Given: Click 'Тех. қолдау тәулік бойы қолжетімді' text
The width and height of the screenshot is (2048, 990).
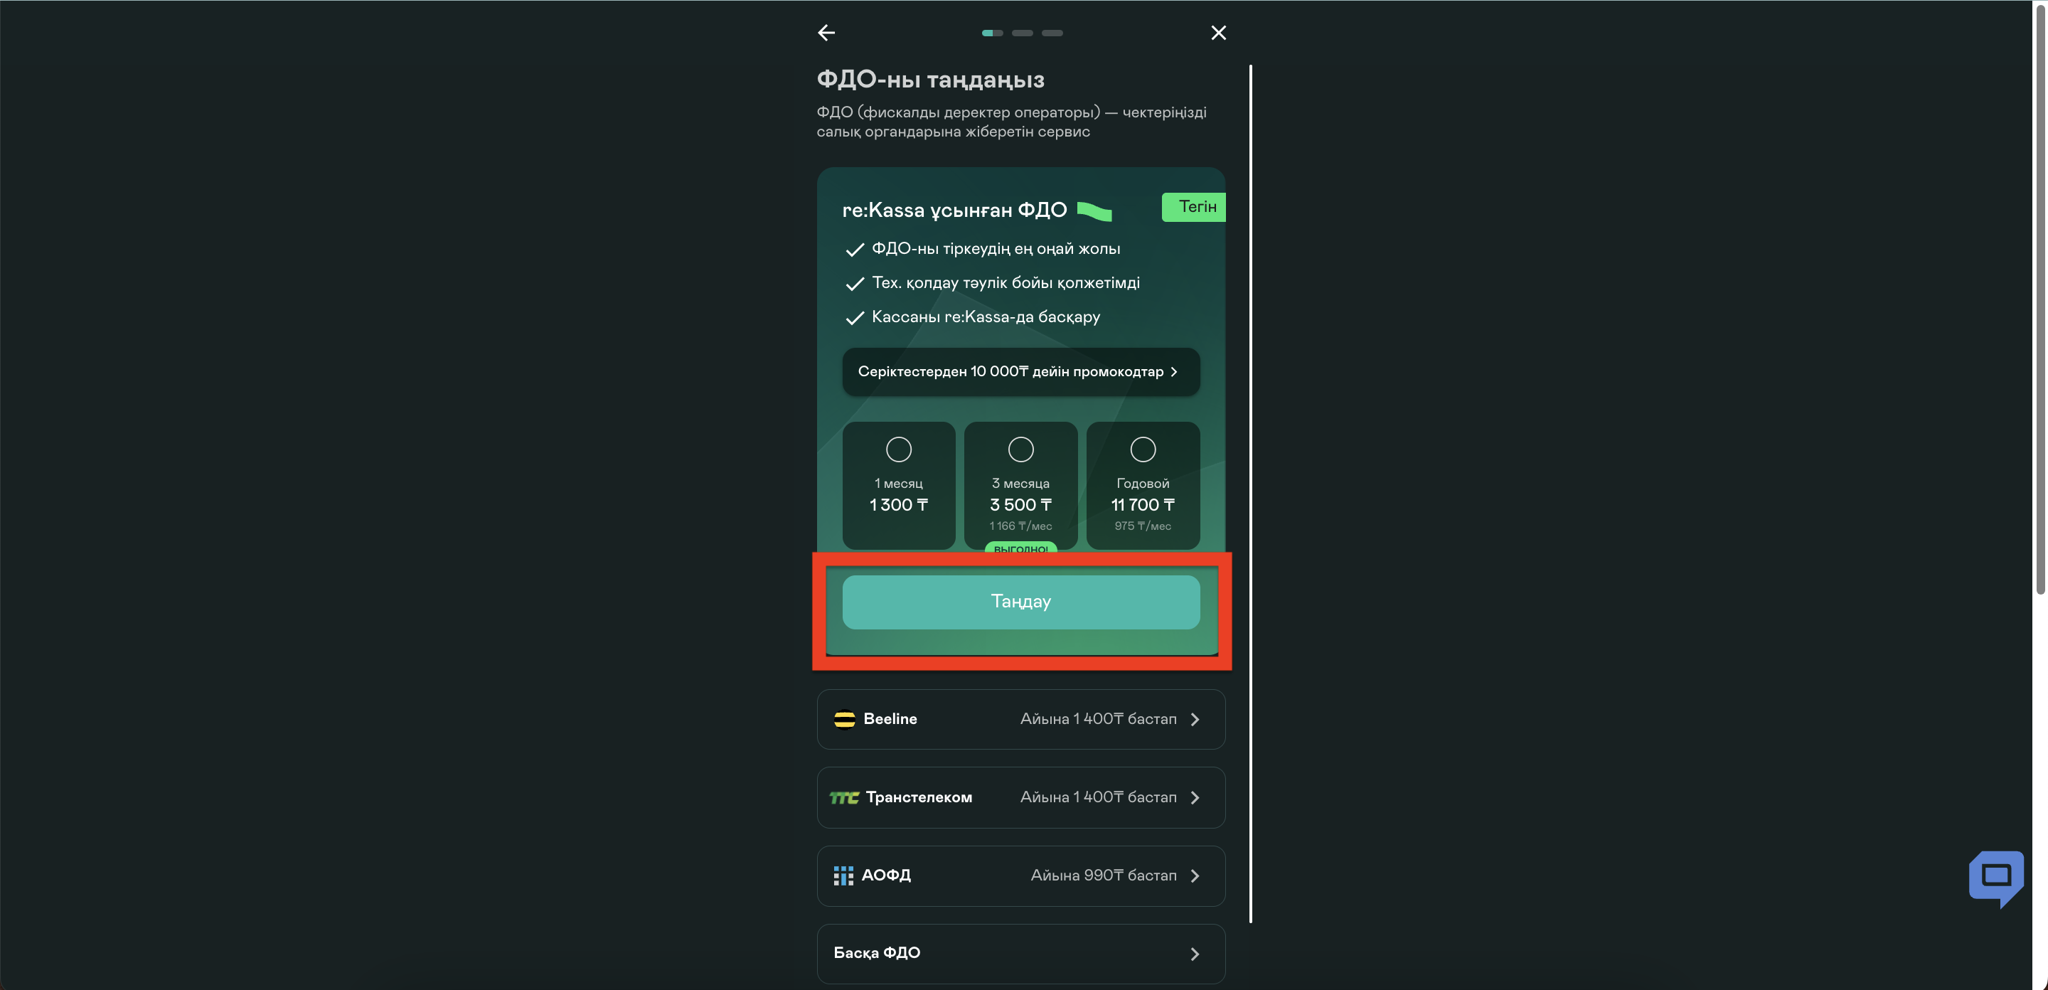Looking at the screenshot, I should (1006, 283).
